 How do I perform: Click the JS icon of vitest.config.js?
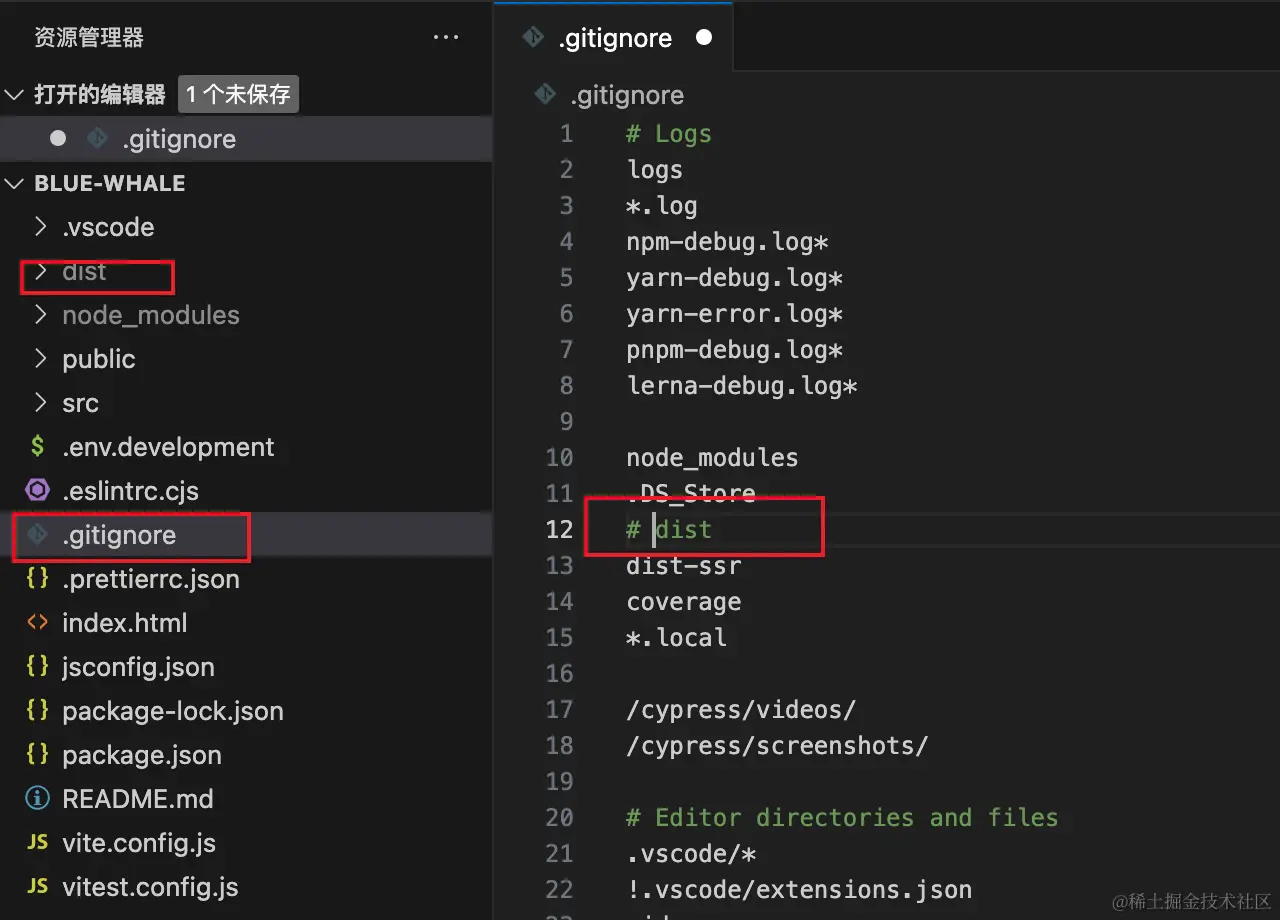pyautogui.click(x=38, y=887)
